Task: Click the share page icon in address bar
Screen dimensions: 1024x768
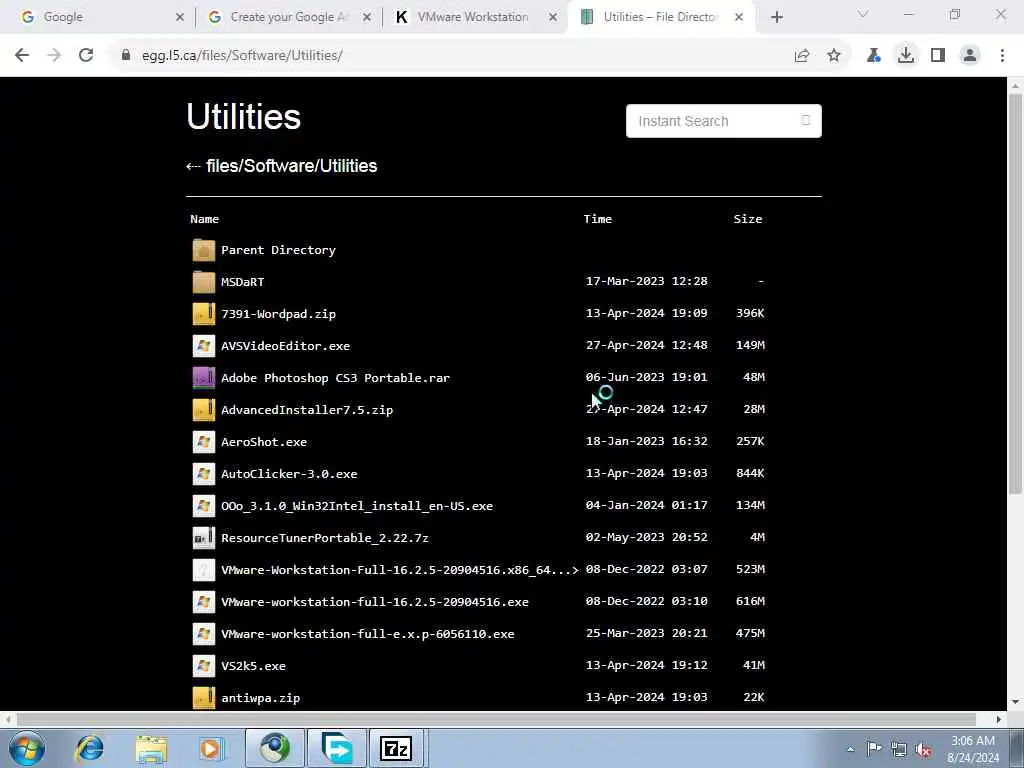Action: pos(802,56)
